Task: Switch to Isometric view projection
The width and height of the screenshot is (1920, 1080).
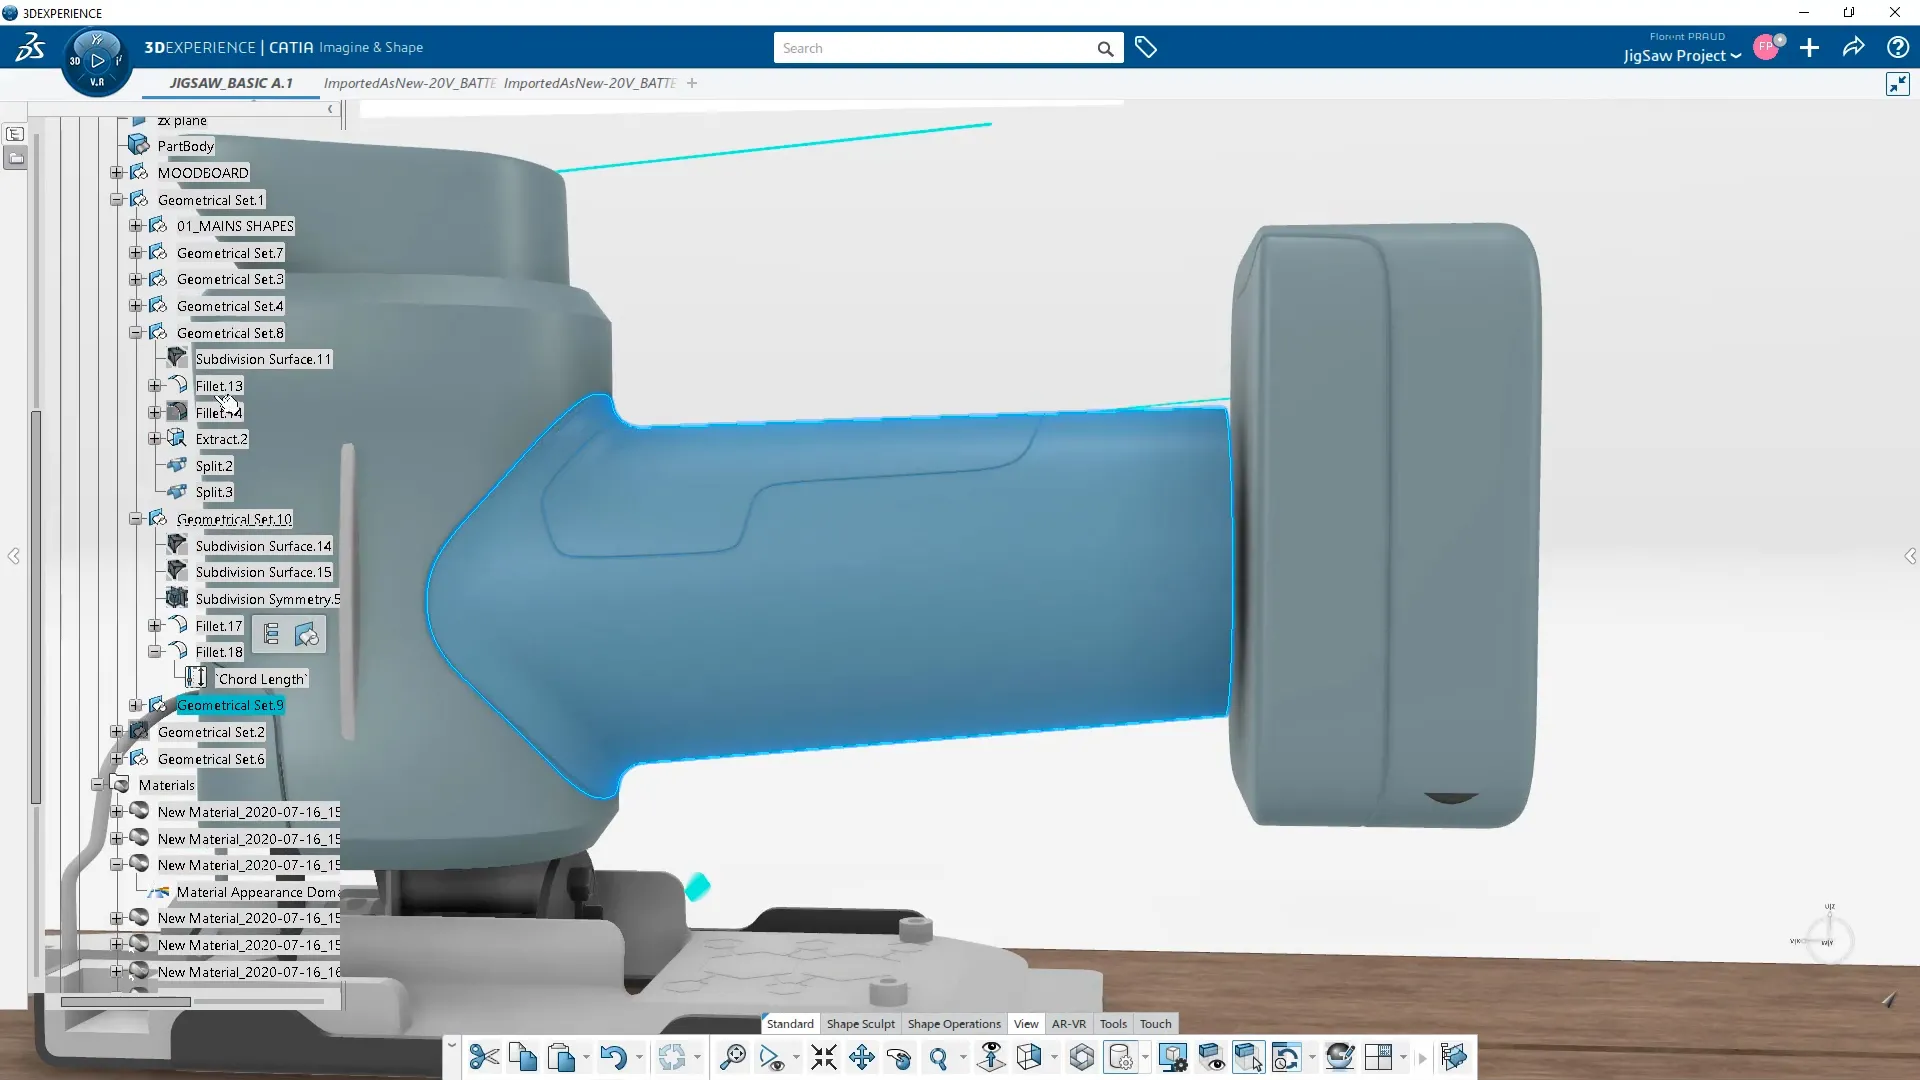Action: click(1030, 1057)
